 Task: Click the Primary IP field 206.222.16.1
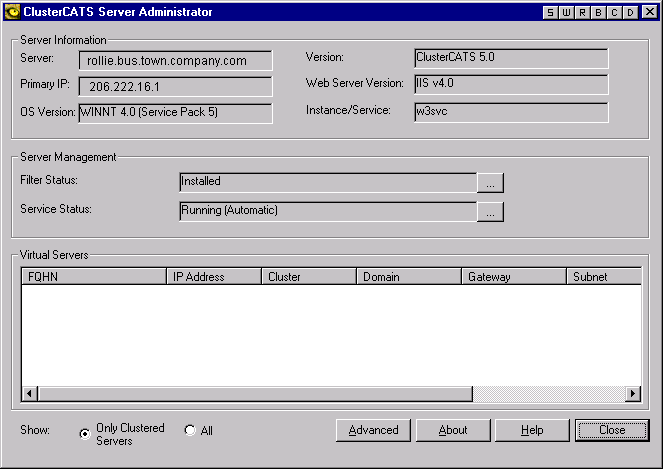[175, 87]
